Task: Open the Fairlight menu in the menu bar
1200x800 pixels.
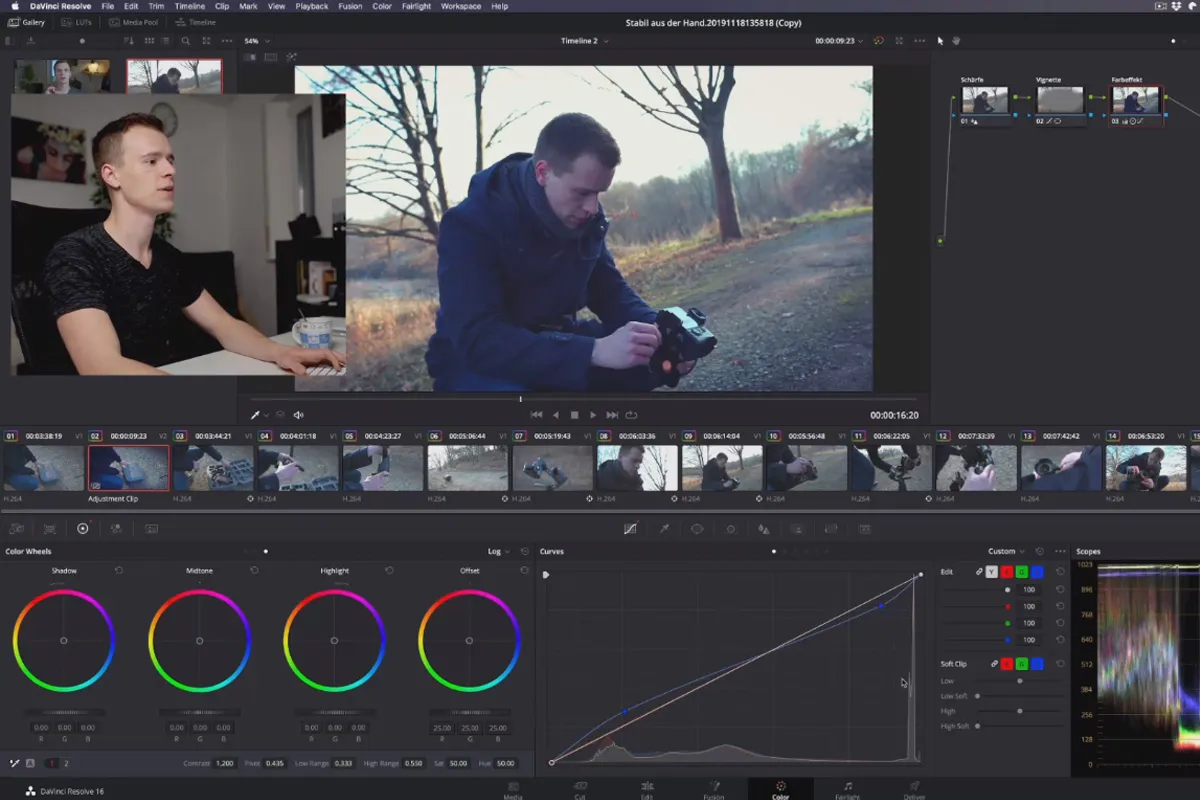Action: 418,6
